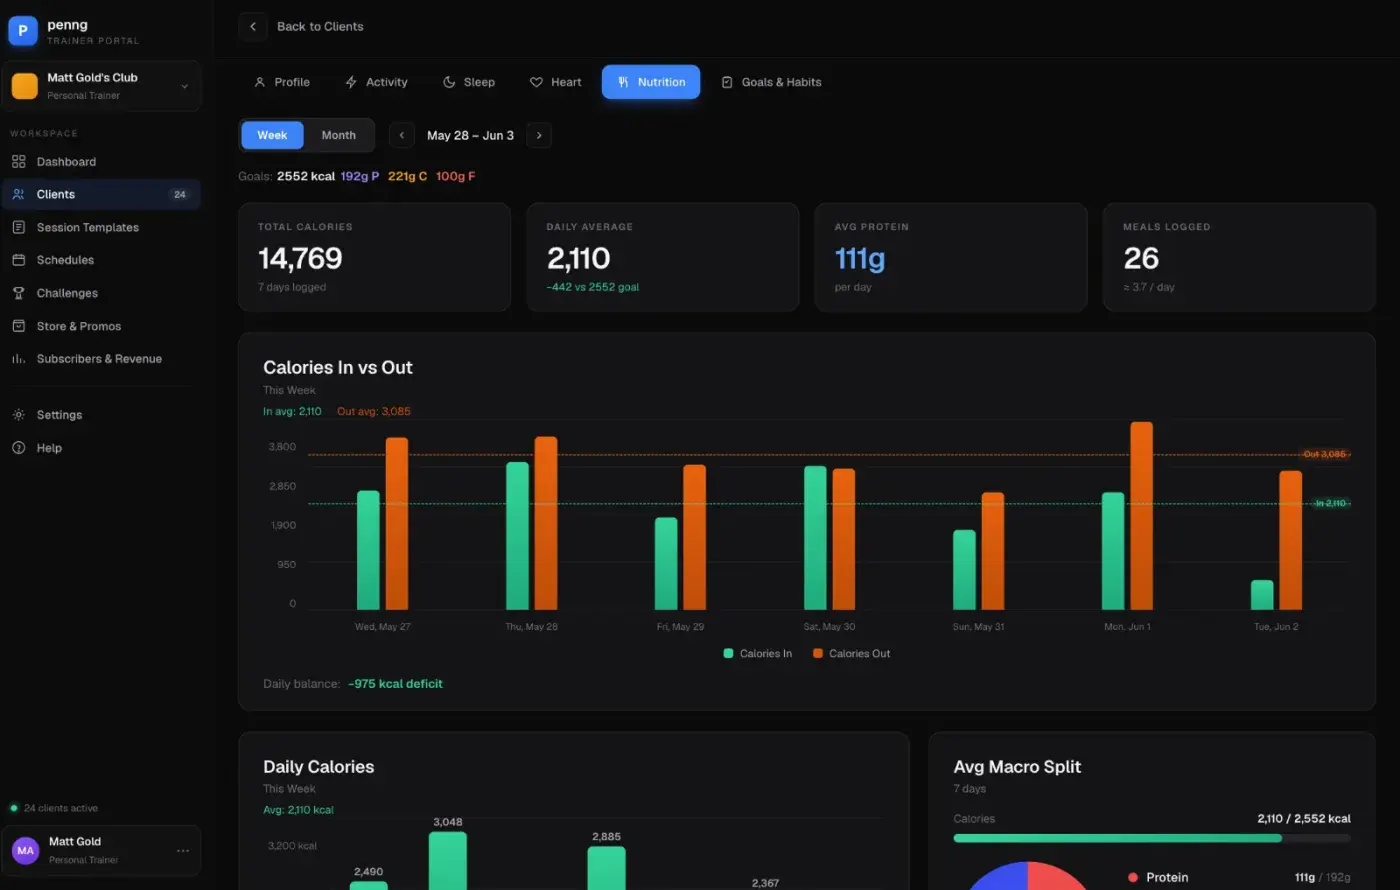Viewport: 1400px width, 890px height.
Task: Click the Session Templates document icon
Action: point(18,227)
